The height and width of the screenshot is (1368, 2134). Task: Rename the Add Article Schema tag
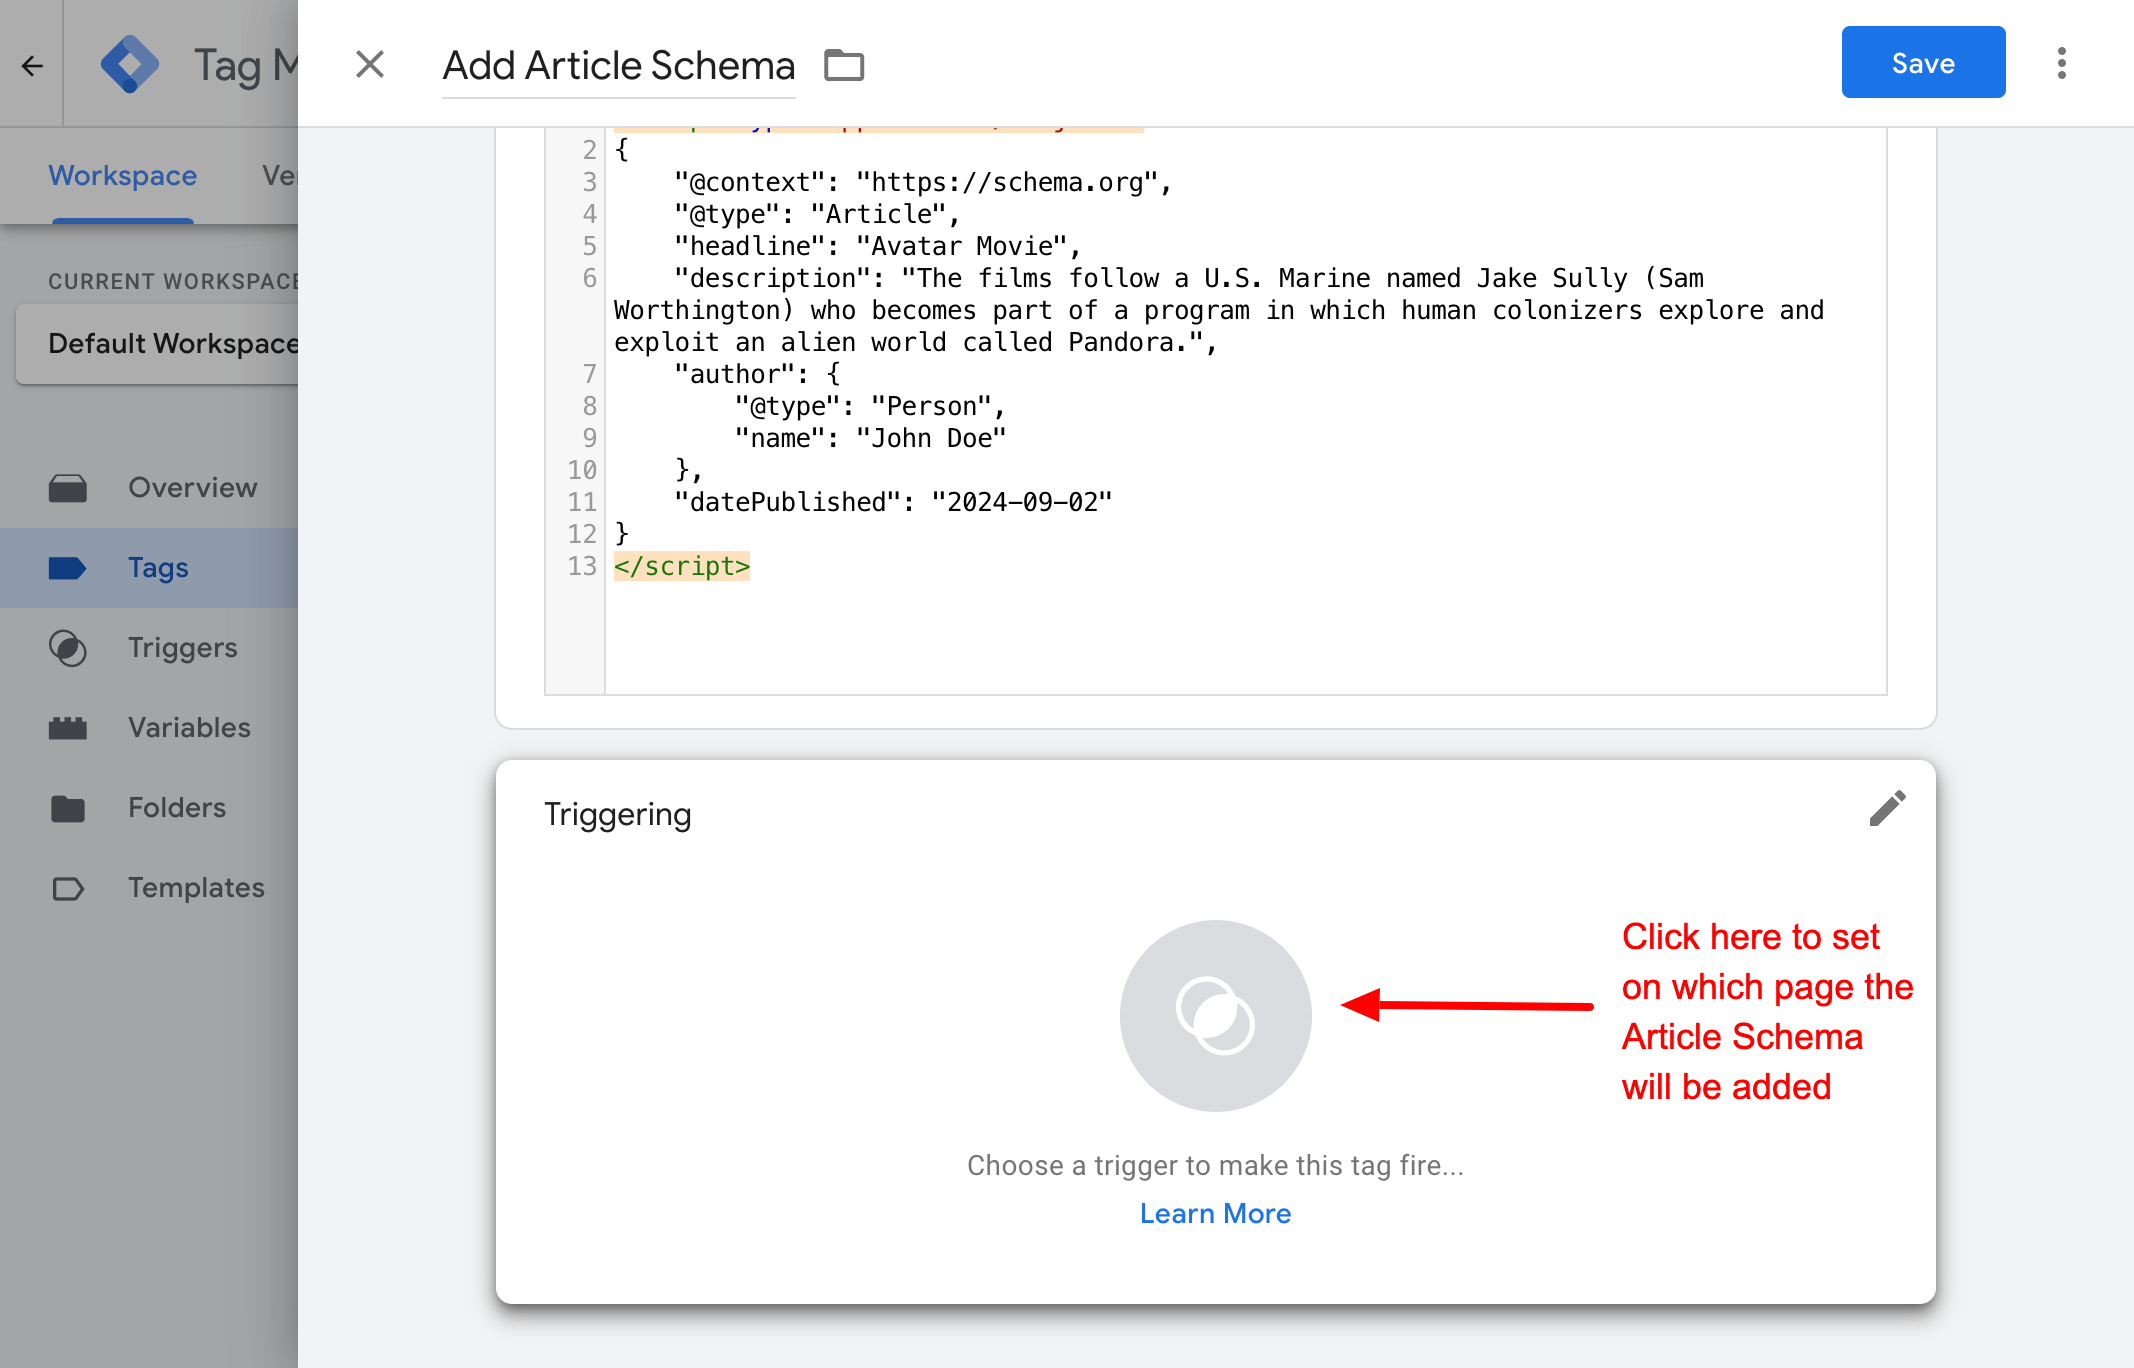pyautogui.click(x=618, y=65)
